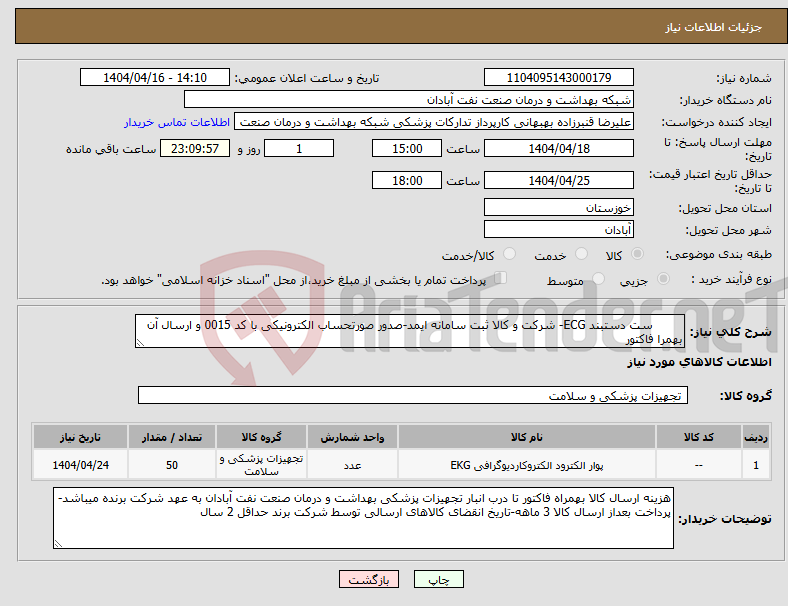Screen dimensions: 788x606
Task: Click the ردیف column header
Action: [x=756, y=437]
